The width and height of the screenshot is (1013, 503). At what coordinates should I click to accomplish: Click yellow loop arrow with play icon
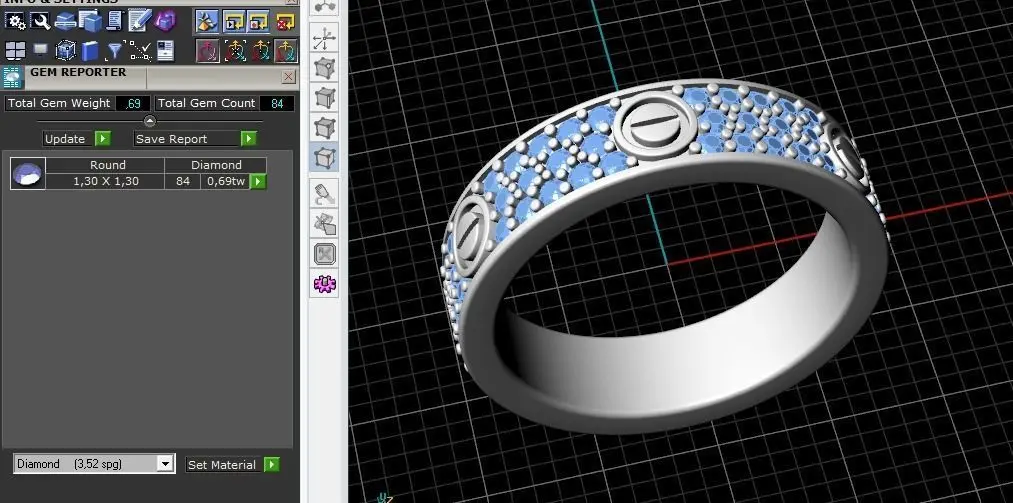pyautogui.click(x=234, y=21)
